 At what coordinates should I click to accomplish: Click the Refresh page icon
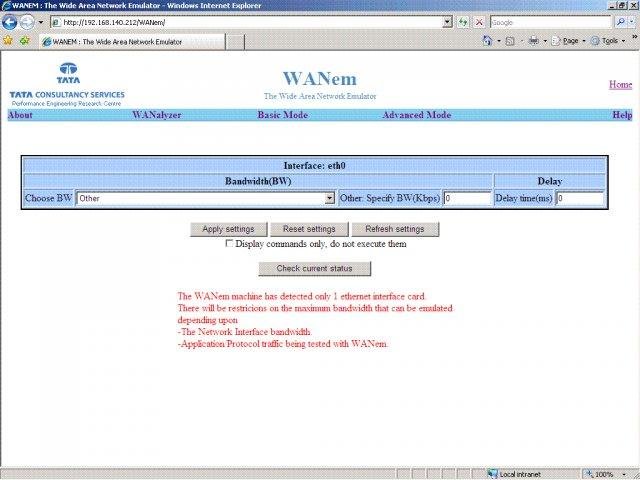[463, 22]
